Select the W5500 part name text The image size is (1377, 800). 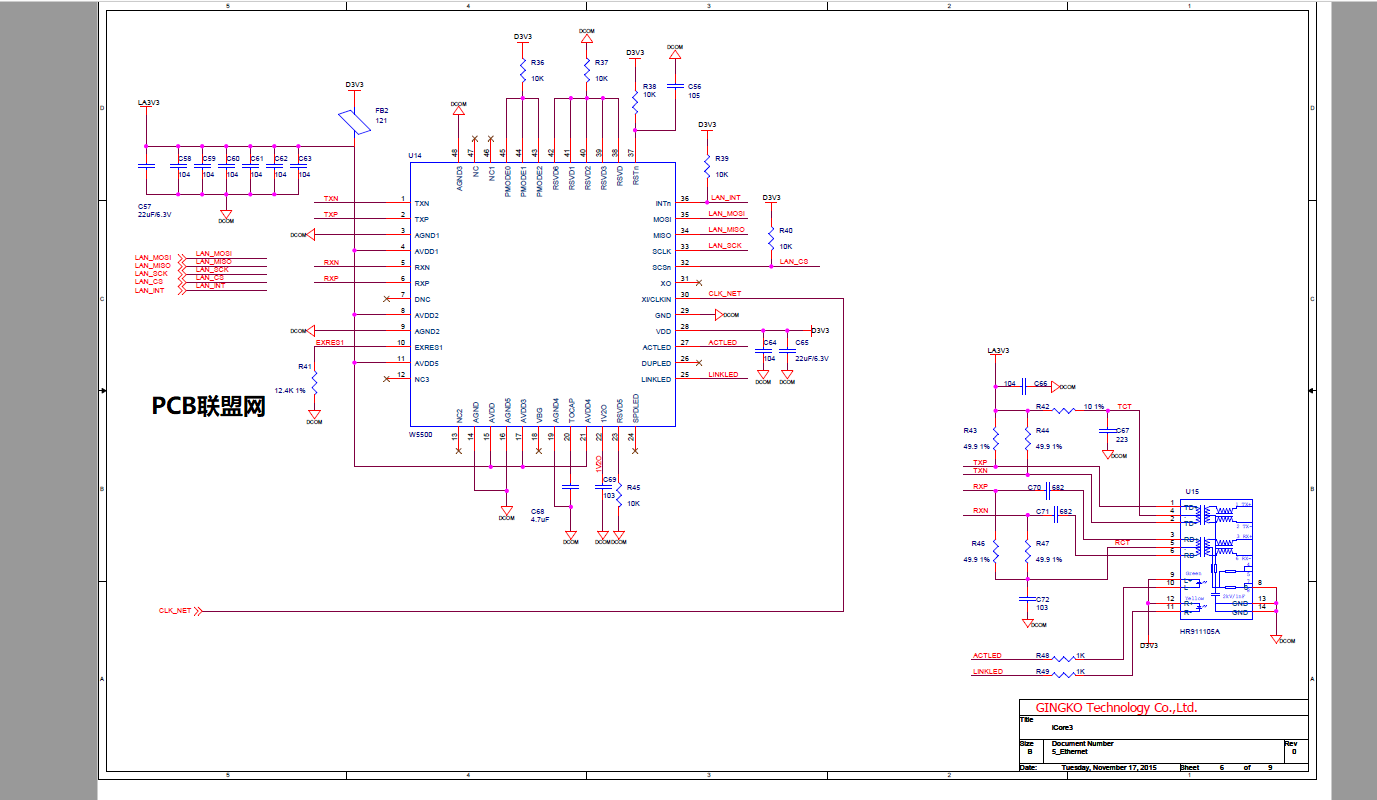pyautogui.click(x=420, y=436)
